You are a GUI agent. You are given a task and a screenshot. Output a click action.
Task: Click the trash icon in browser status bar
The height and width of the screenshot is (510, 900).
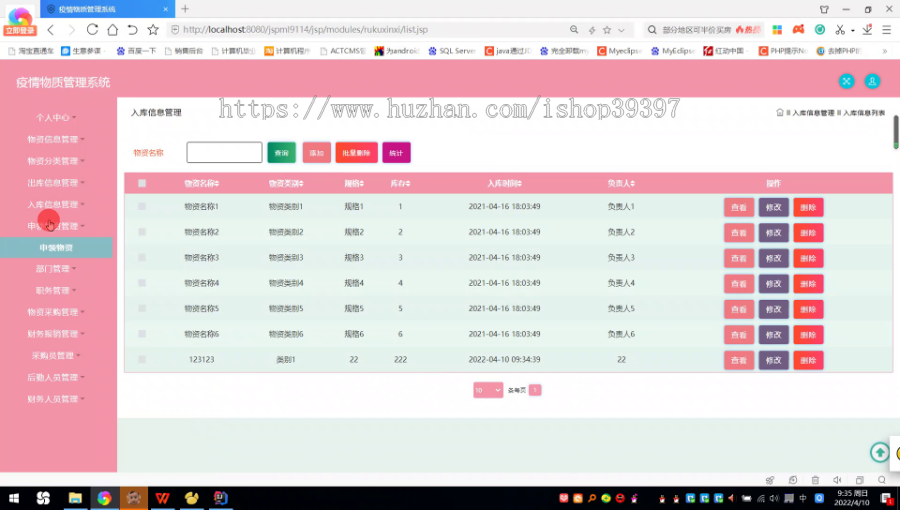pos(815,480)
